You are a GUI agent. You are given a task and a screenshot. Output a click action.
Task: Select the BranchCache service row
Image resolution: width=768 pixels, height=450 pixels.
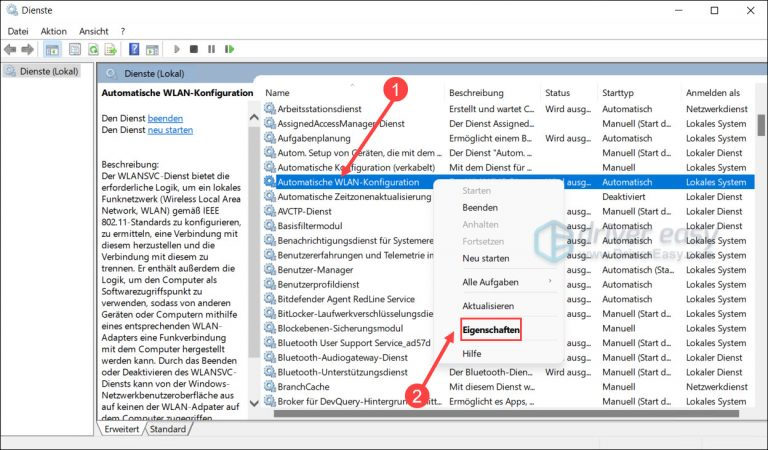tap(305, 387)
